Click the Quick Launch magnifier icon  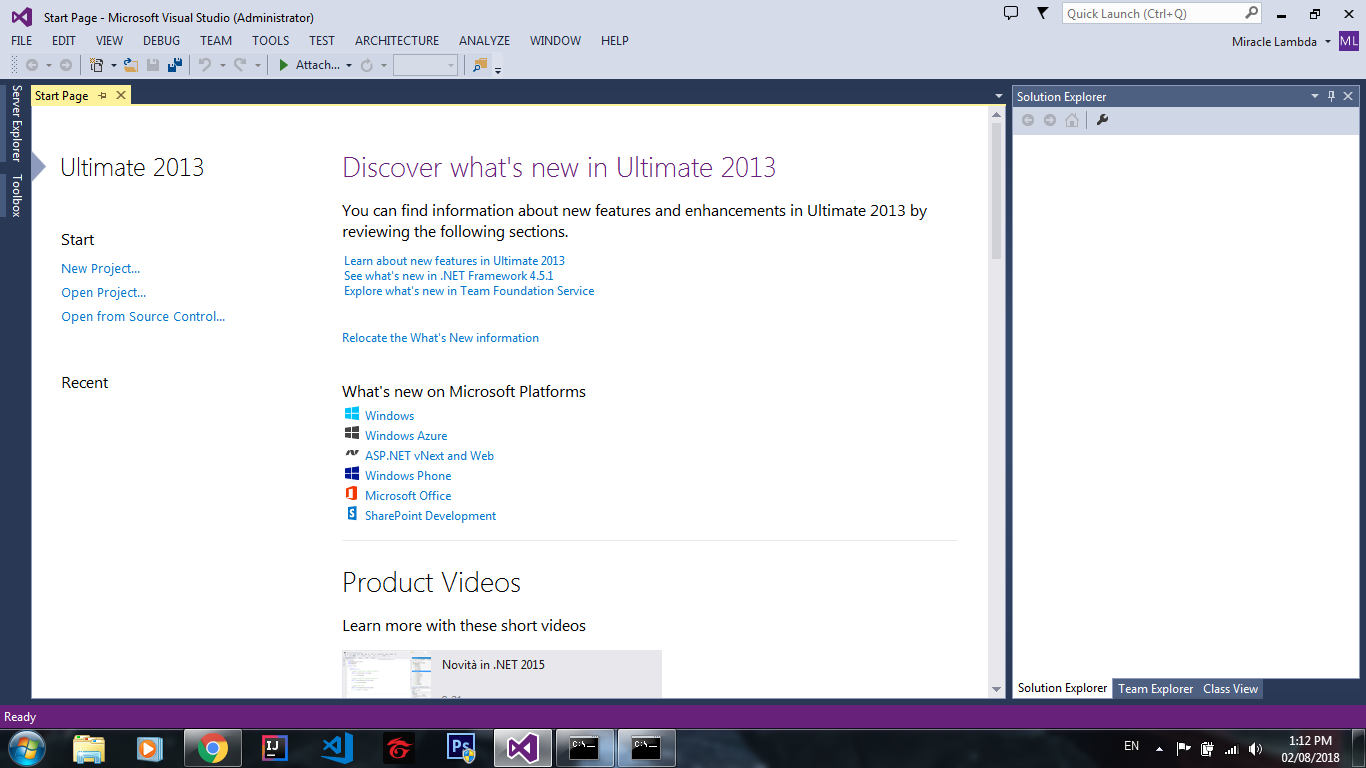point(1252,13)
